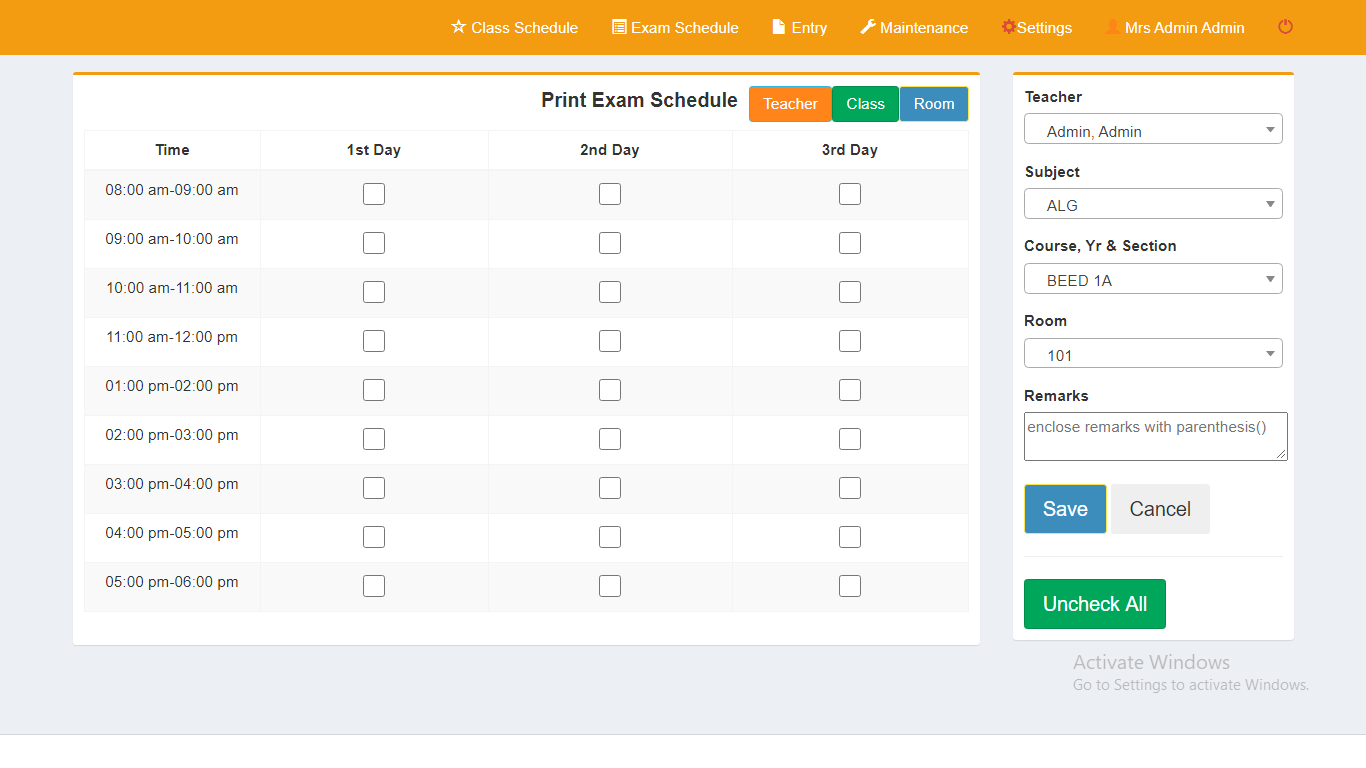Open the Exam Schedule menu
The width and height of the screenshot is (1366, 768).
[675, 28]
